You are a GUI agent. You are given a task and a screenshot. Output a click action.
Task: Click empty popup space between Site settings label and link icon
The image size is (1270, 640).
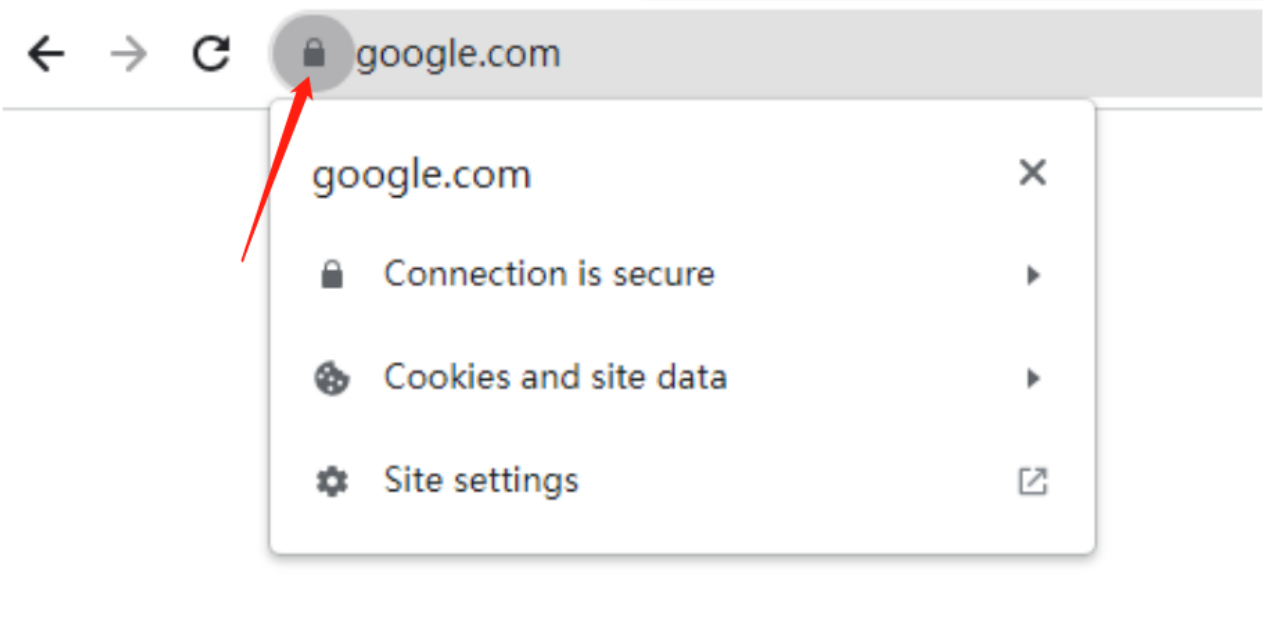tap(797, 482)
